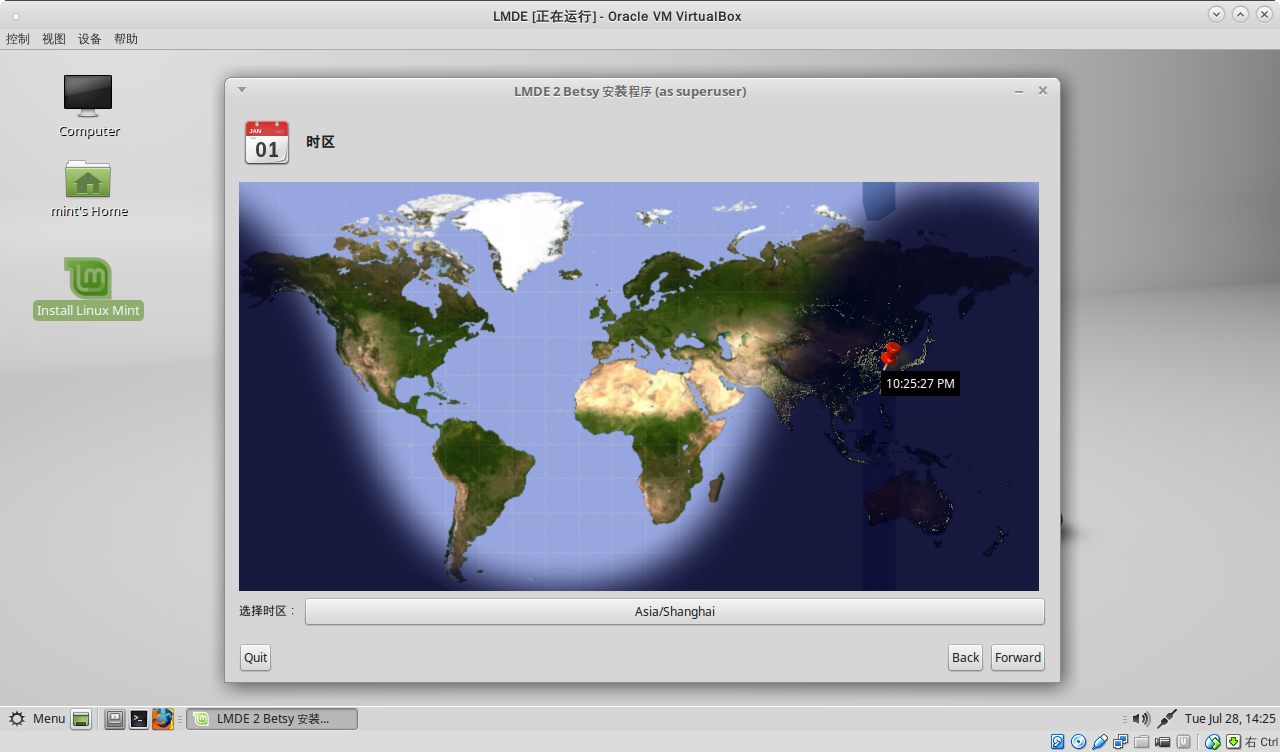1280x752 pixels.
Task: Click the VirtualBox shared folders status icon
Action: point(1141,742)
